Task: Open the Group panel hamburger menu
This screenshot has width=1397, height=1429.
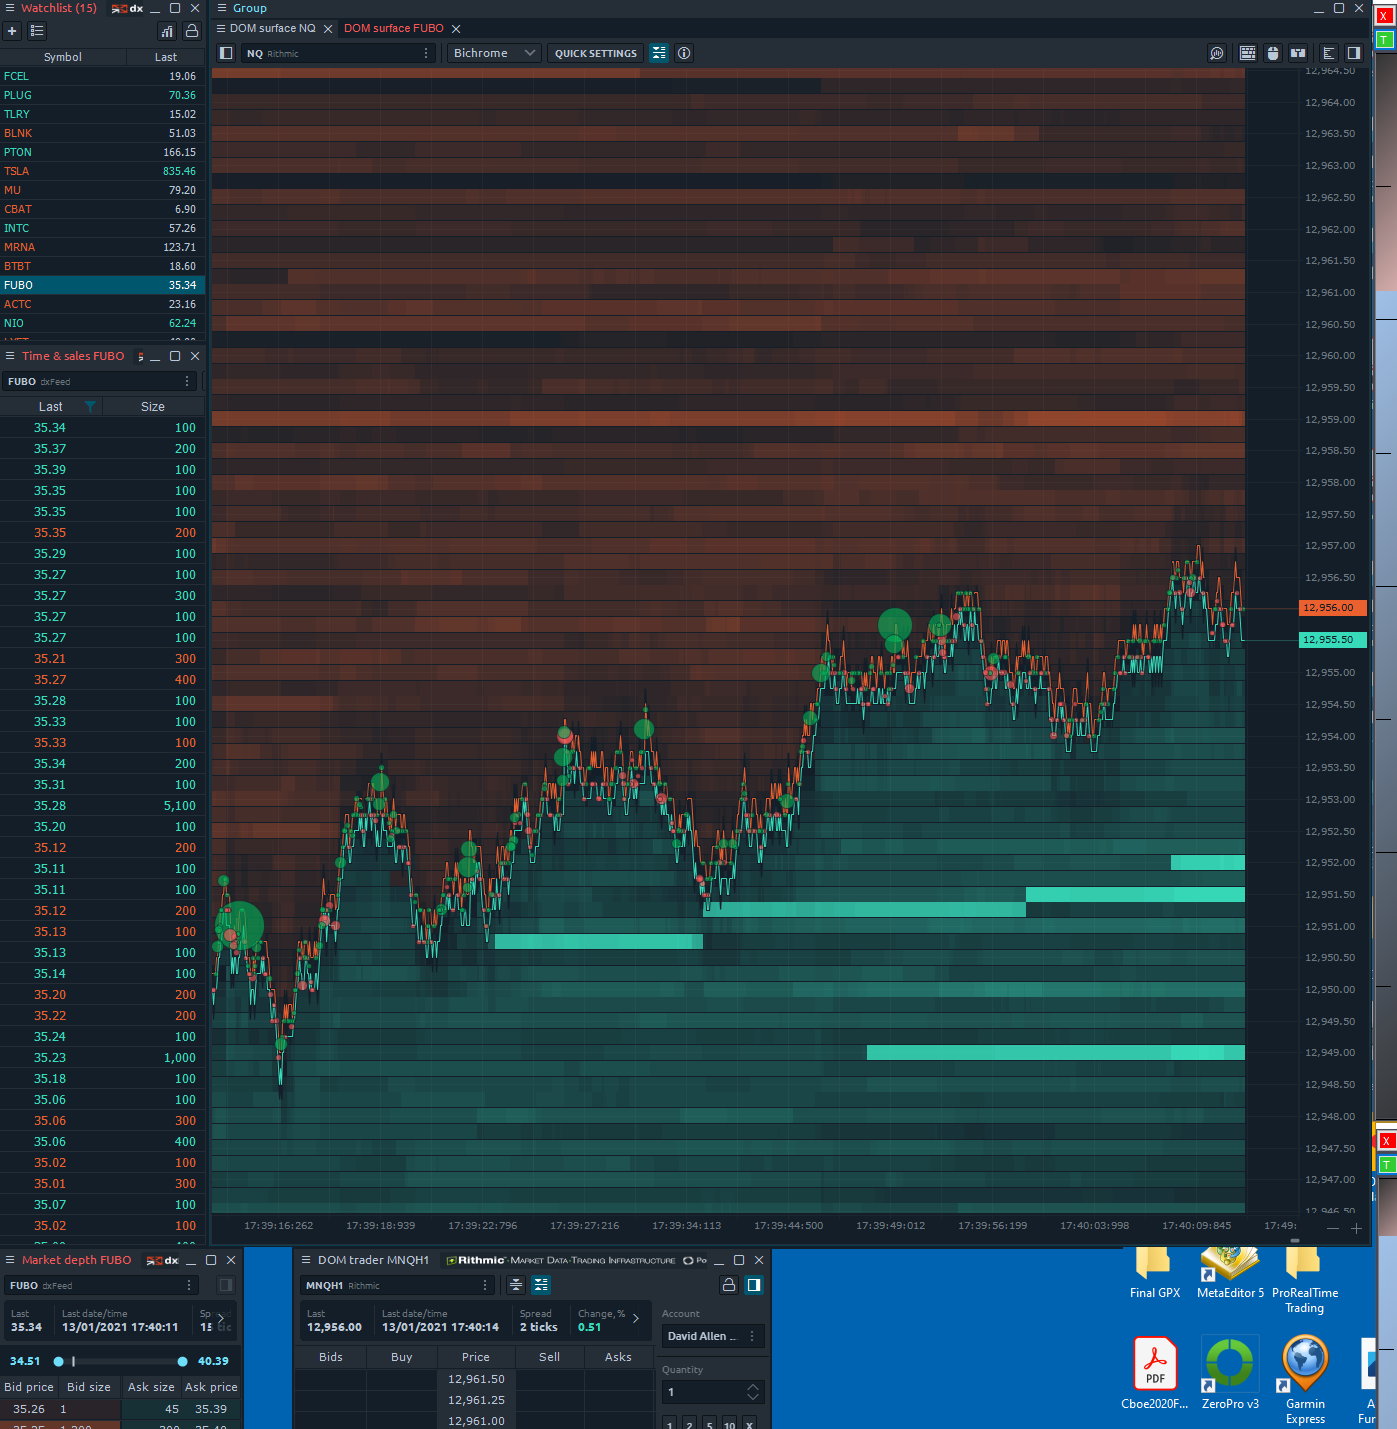Action: pos(222,8)
